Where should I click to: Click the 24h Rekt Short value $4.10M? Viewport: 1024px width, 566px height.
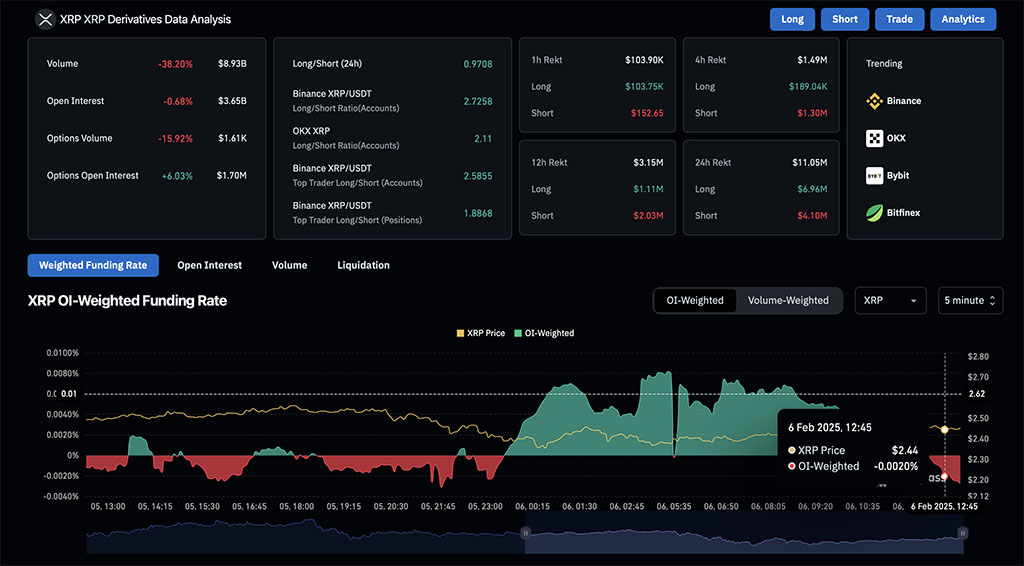(812, 215)
